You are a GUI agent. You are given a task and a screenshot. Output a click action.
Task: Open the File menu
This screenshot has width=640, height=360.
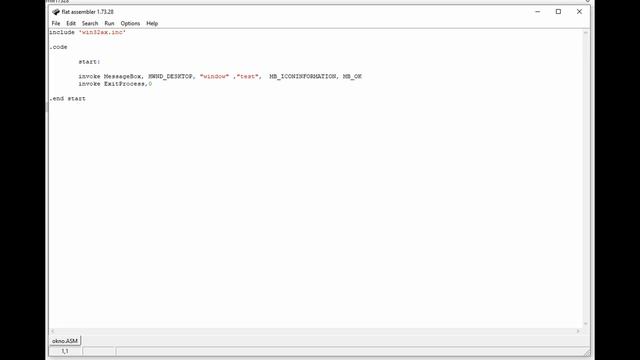(56, 23)
